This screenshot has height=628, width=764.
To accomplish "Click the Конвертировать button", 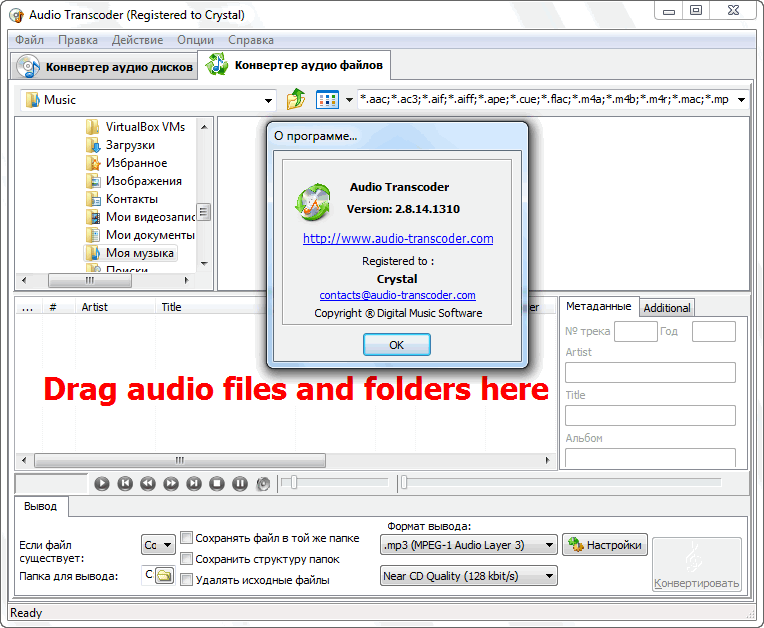I will 697,565.
